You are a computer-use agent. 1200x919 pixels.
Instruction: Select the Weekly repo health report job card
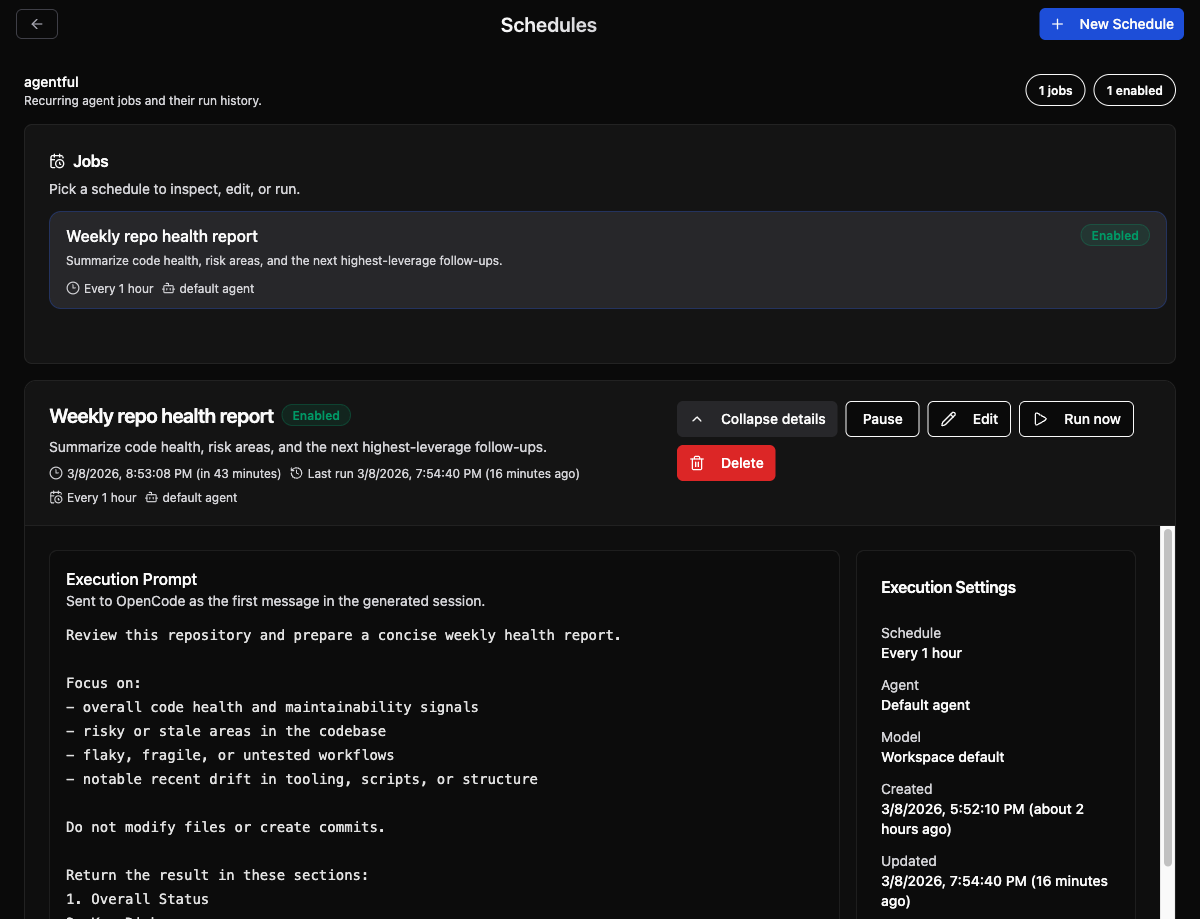608,260
